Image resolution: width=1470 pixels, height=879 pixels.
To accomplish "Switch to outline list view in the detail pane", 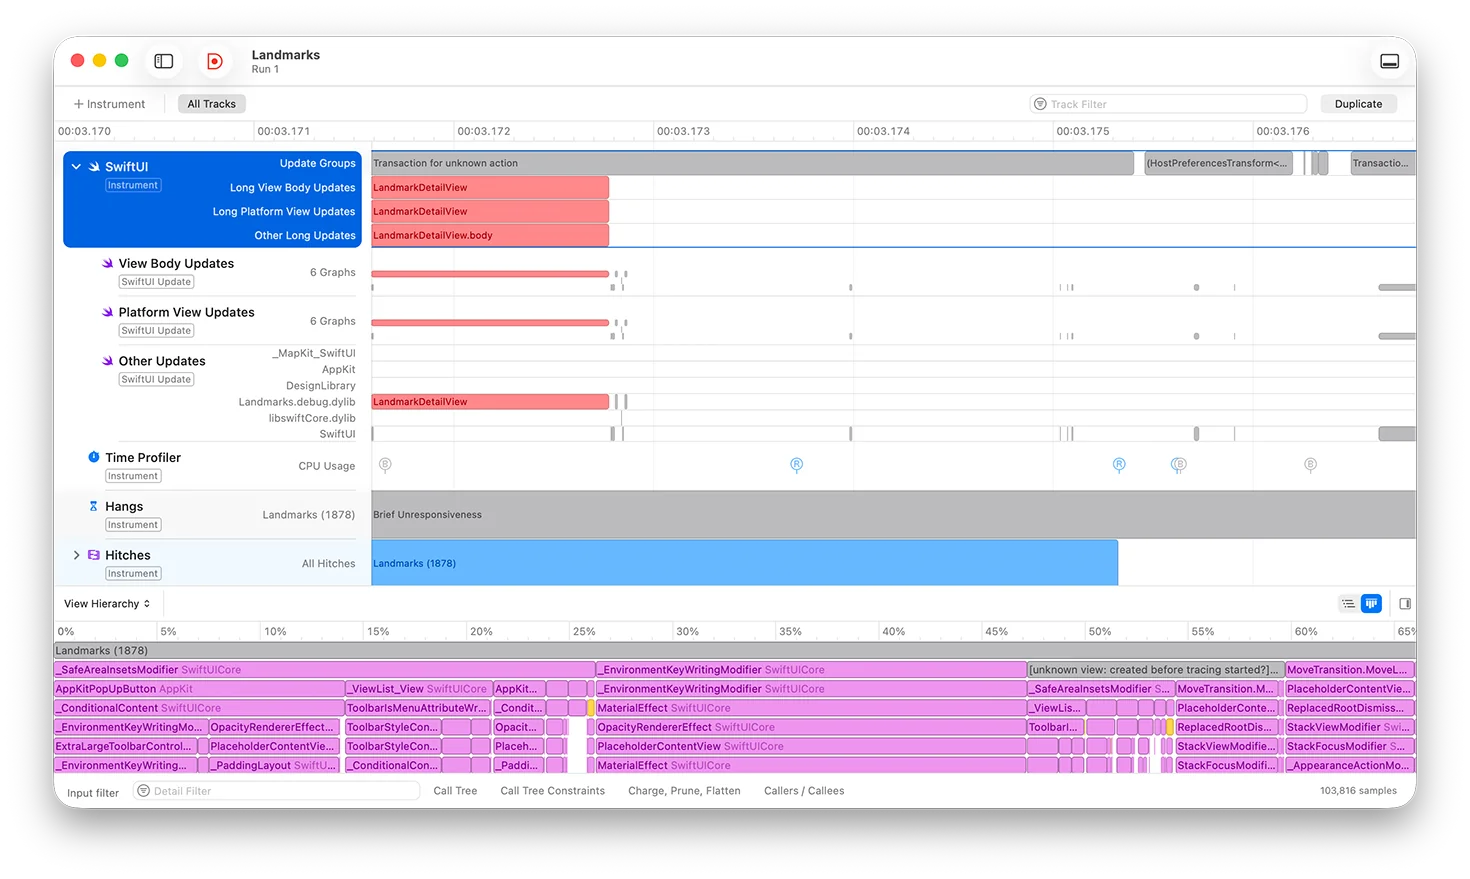I will click(1348, 604).
